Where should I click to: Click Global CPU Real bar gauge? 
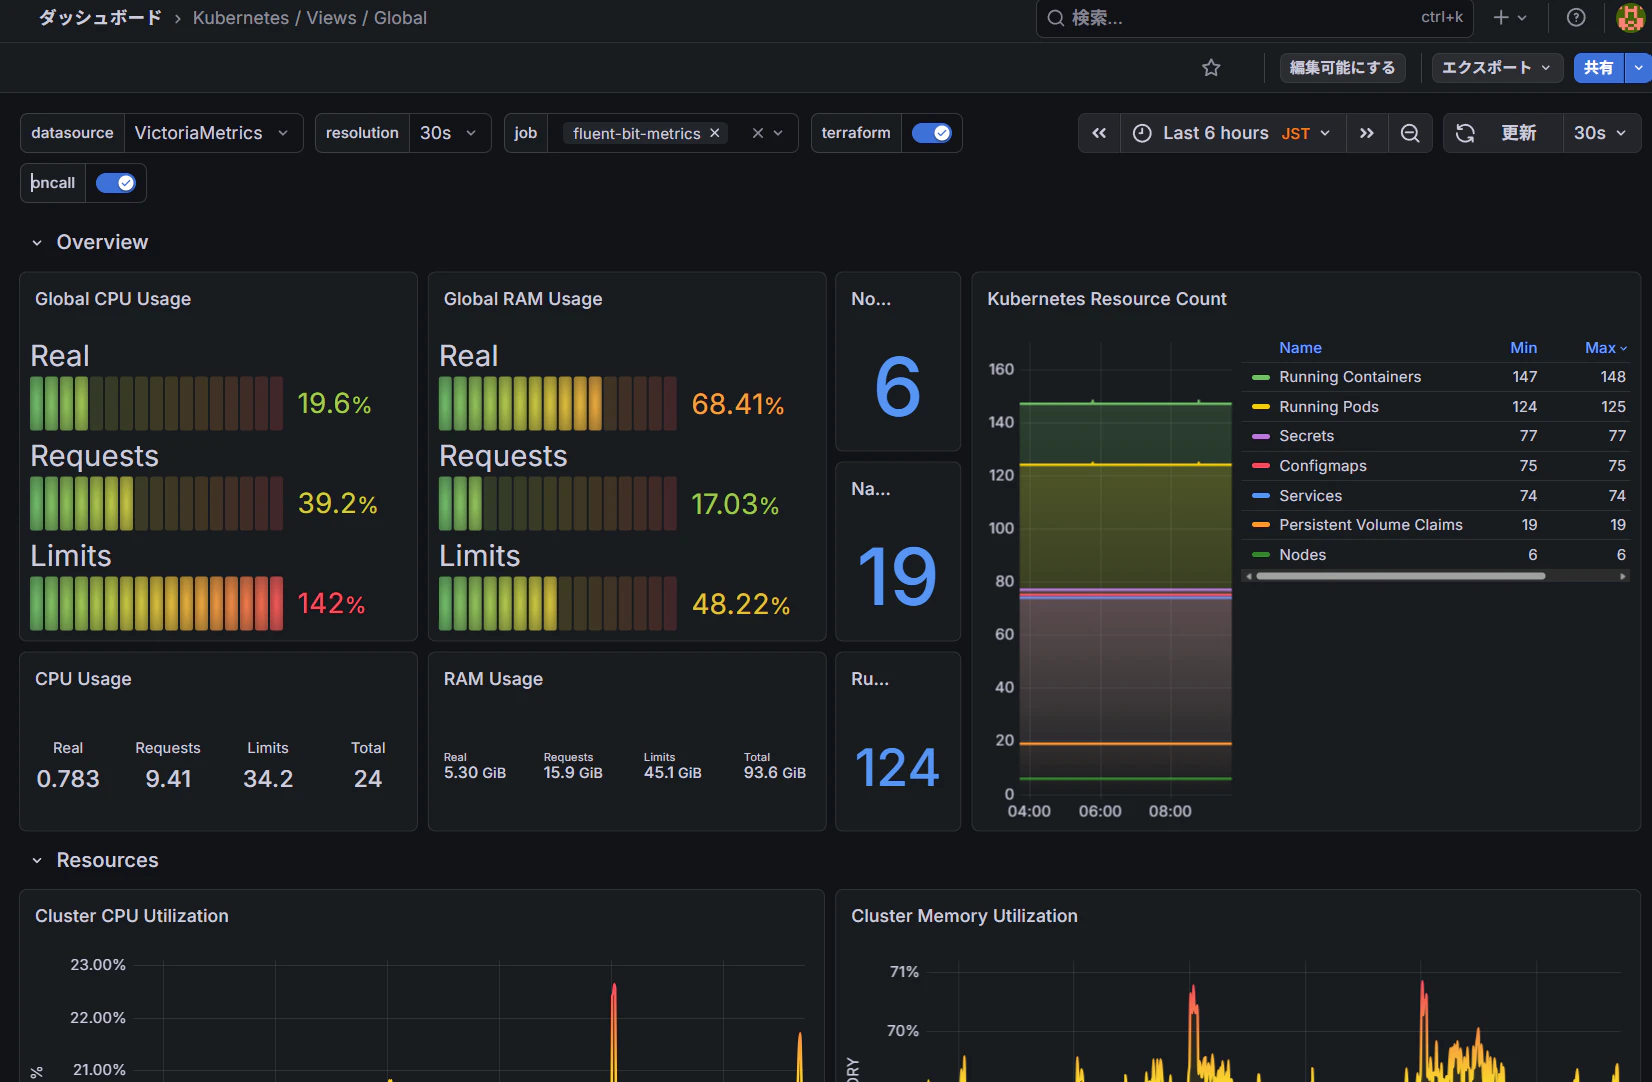click(156, 403)
